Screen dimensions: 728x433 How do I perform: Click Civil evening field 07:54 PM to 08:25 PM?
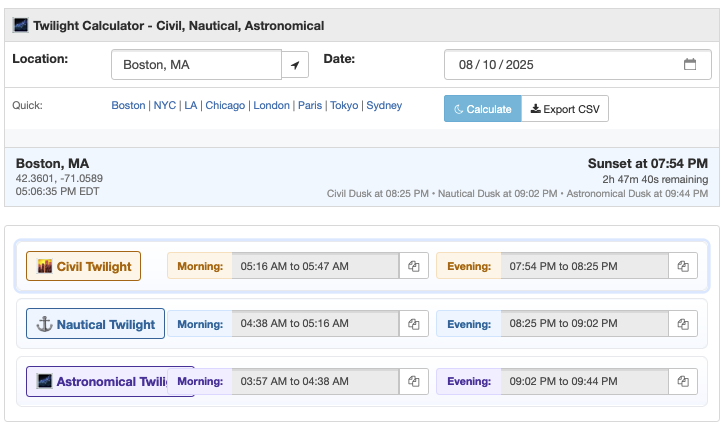pos(585,266)
